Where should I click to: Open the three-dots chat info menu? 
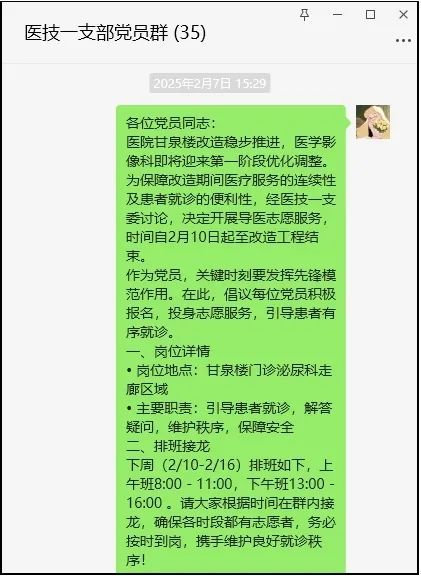click(403, 40)
